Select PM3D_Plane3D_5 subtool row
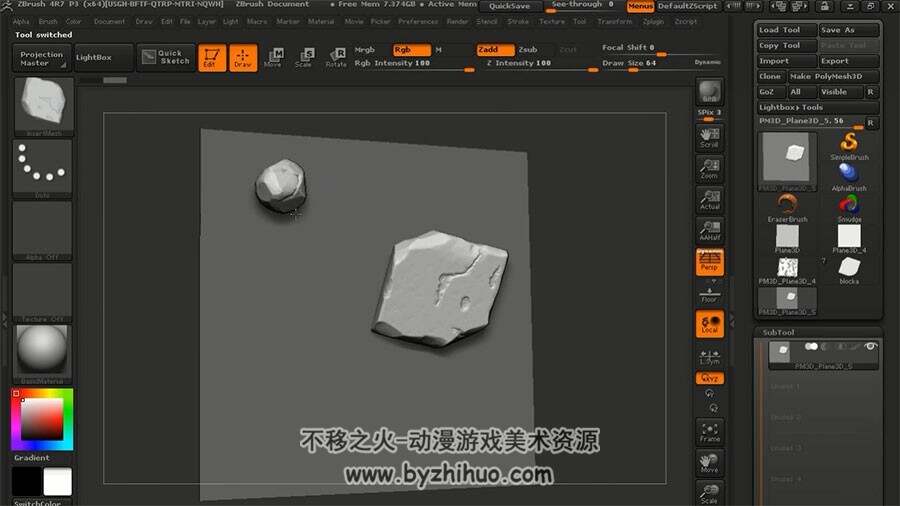The image size is (900, 506). 822,355
